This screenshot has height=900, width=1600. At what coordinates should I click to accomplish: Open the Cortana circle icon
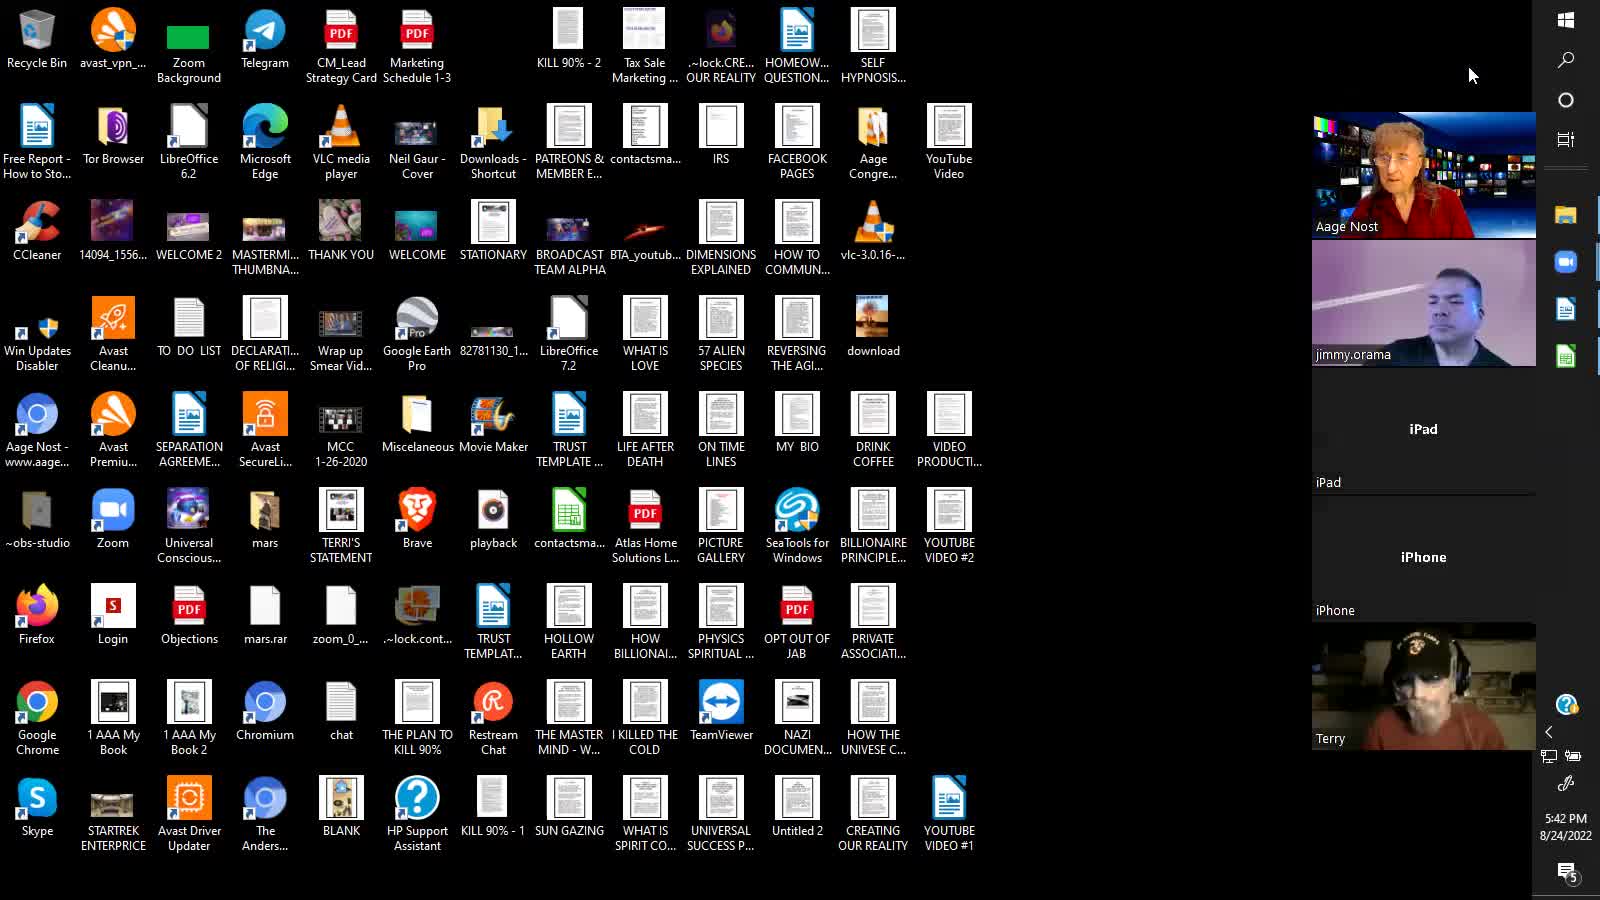click(1566, 100)
